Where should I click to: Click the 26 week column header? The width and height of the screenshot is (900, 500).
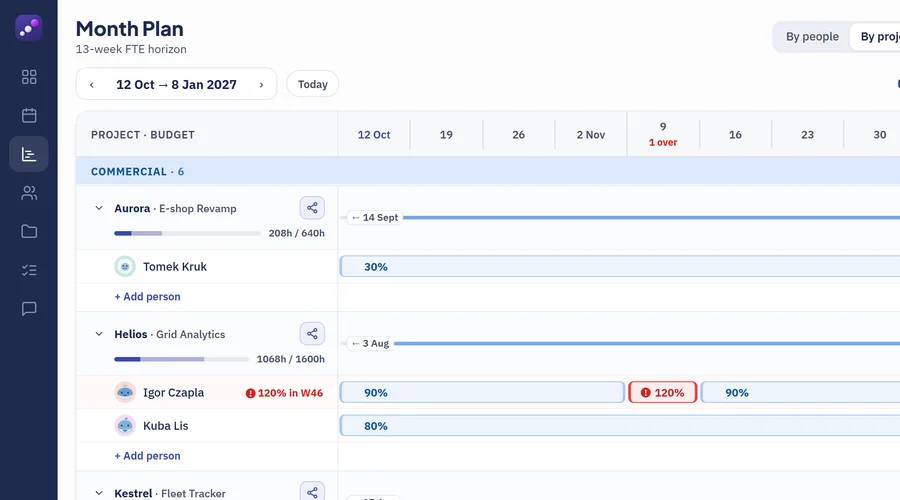518,135
